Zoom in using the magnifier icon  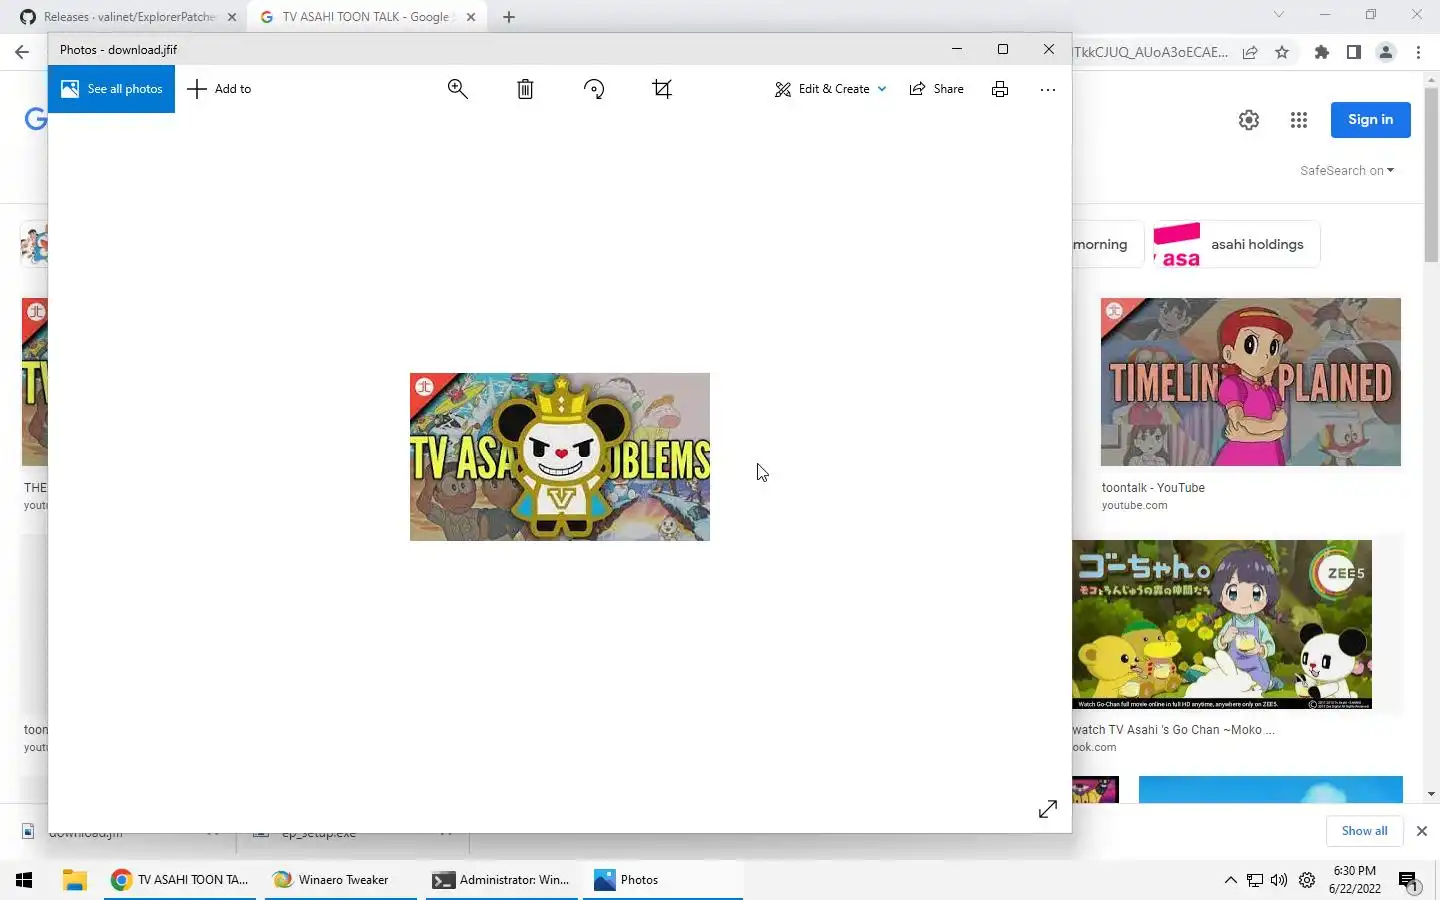click(457, 89)
